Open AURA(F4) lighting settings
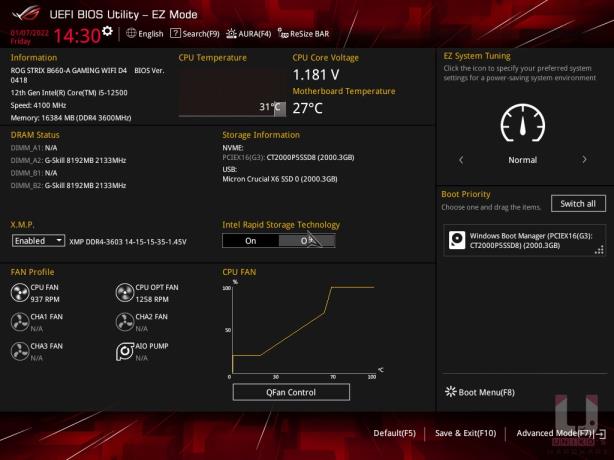Viewport: 614px width, 460px height. coord(249,34)
